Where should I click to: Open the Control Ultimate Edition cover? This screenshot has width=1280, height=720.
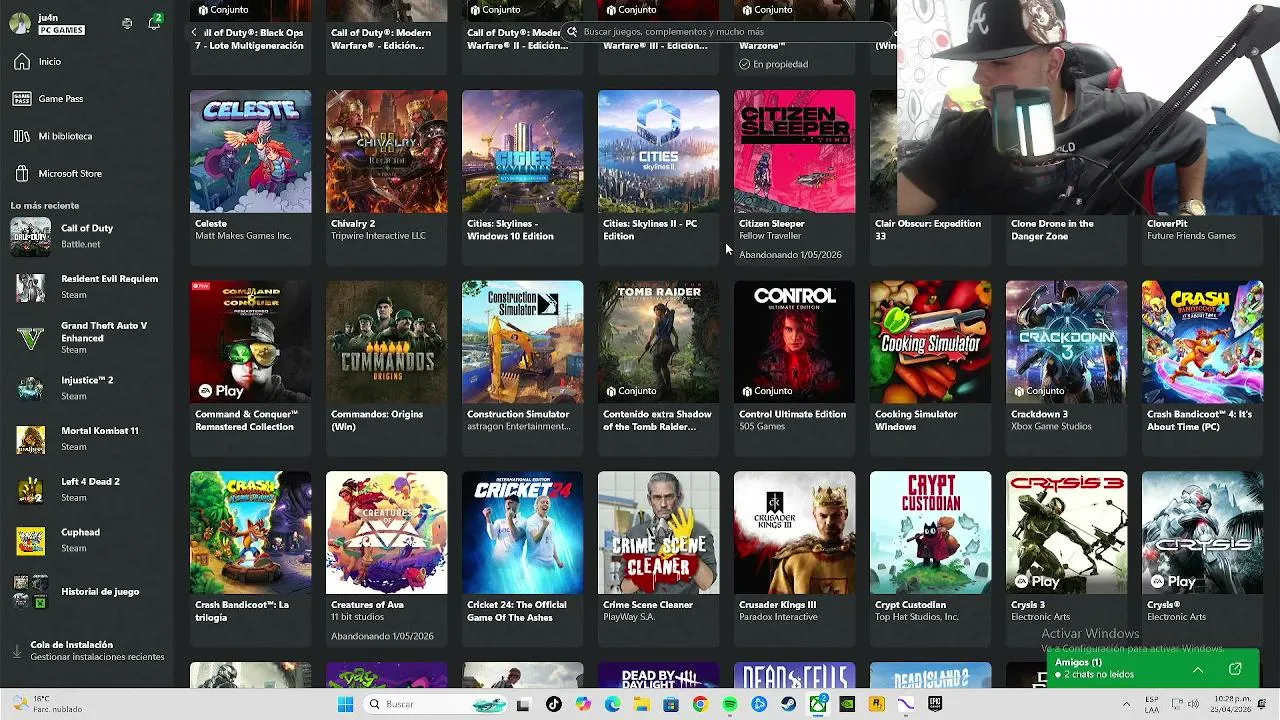pyautogui.click(x=794, y=342)
